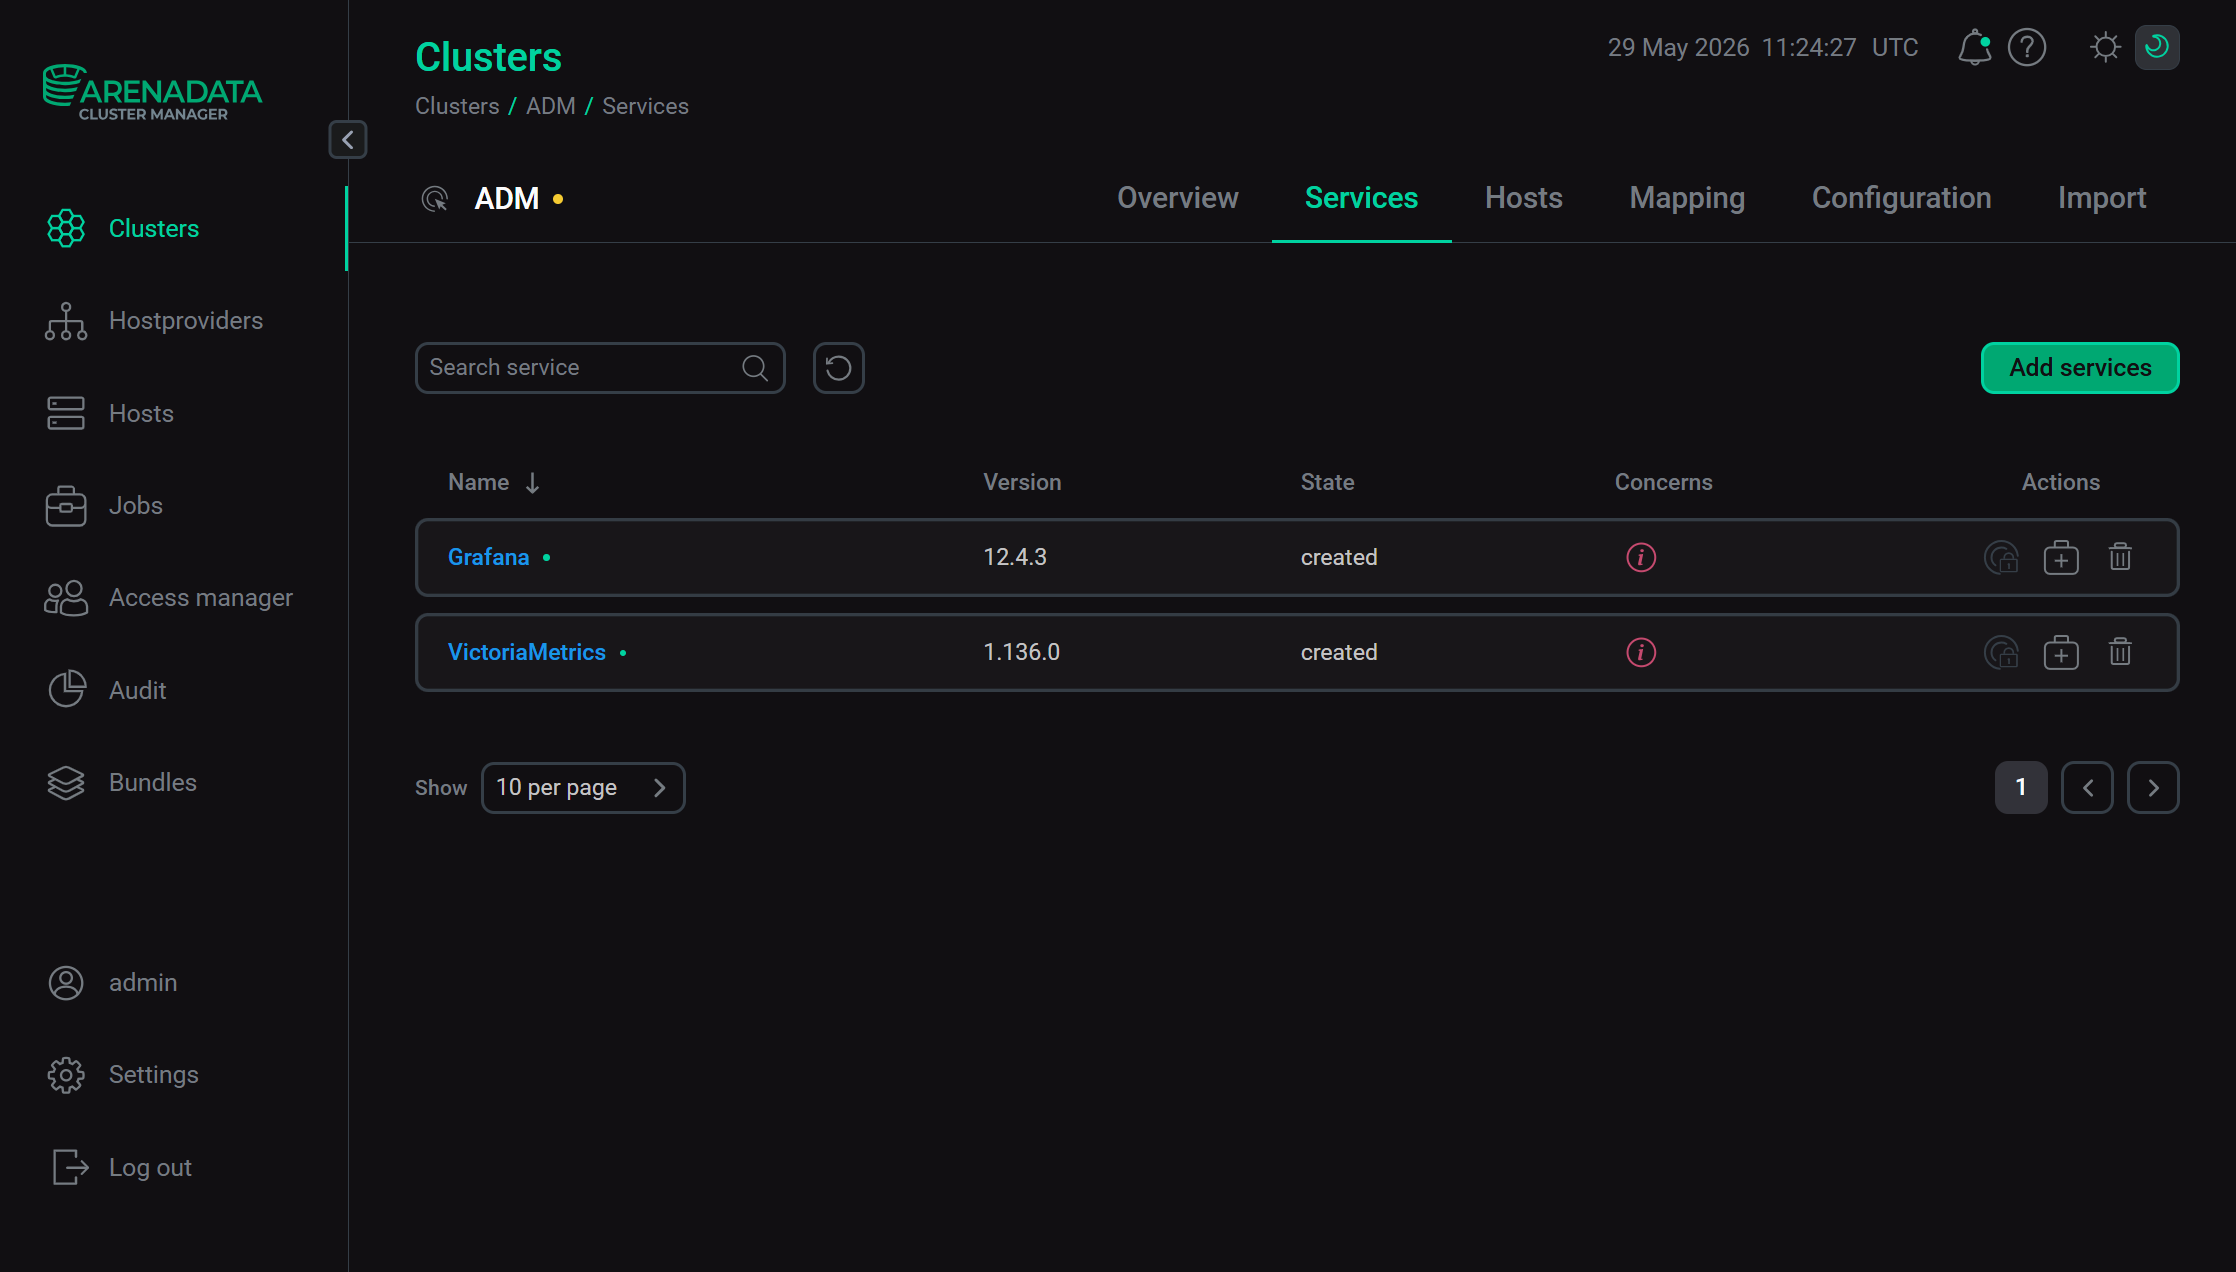Click the VictoriaMetrics version 1.136.0 cell
Viewport: 2236px width, 1272px height.
tap(1021, 652)
